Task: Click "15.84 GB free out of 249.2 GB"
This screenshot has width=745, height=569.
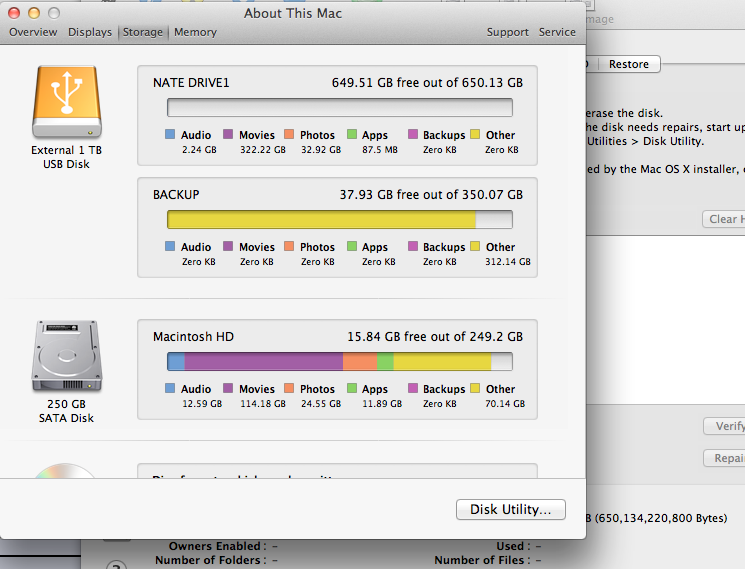Action: [435, 337]
